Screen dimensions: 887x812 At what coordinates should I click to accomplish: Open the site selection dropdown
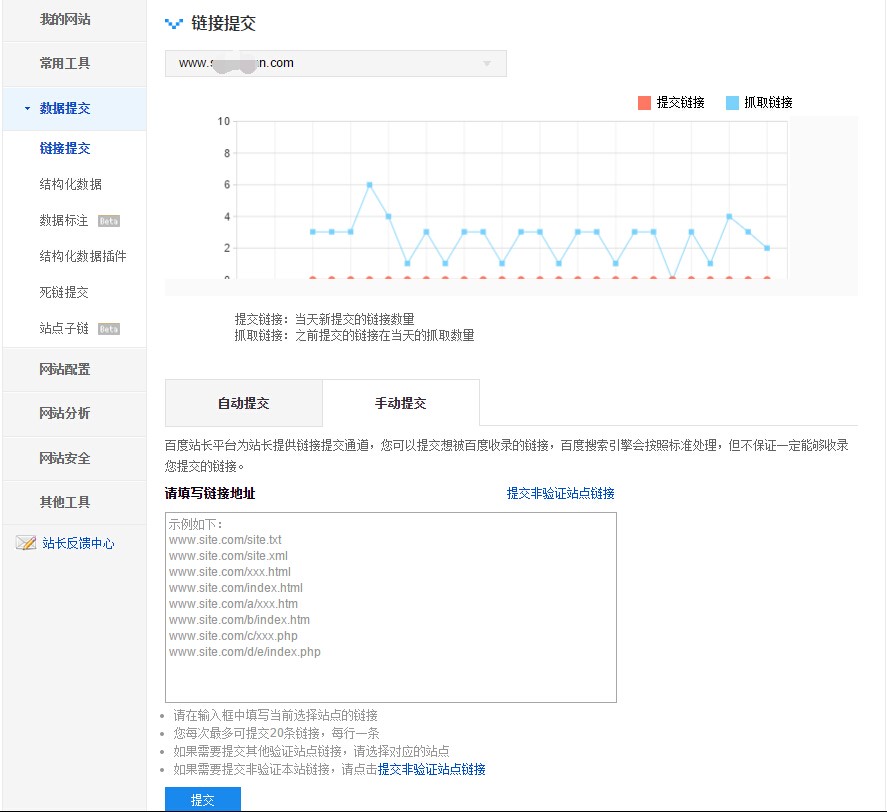tap(335, 63)
